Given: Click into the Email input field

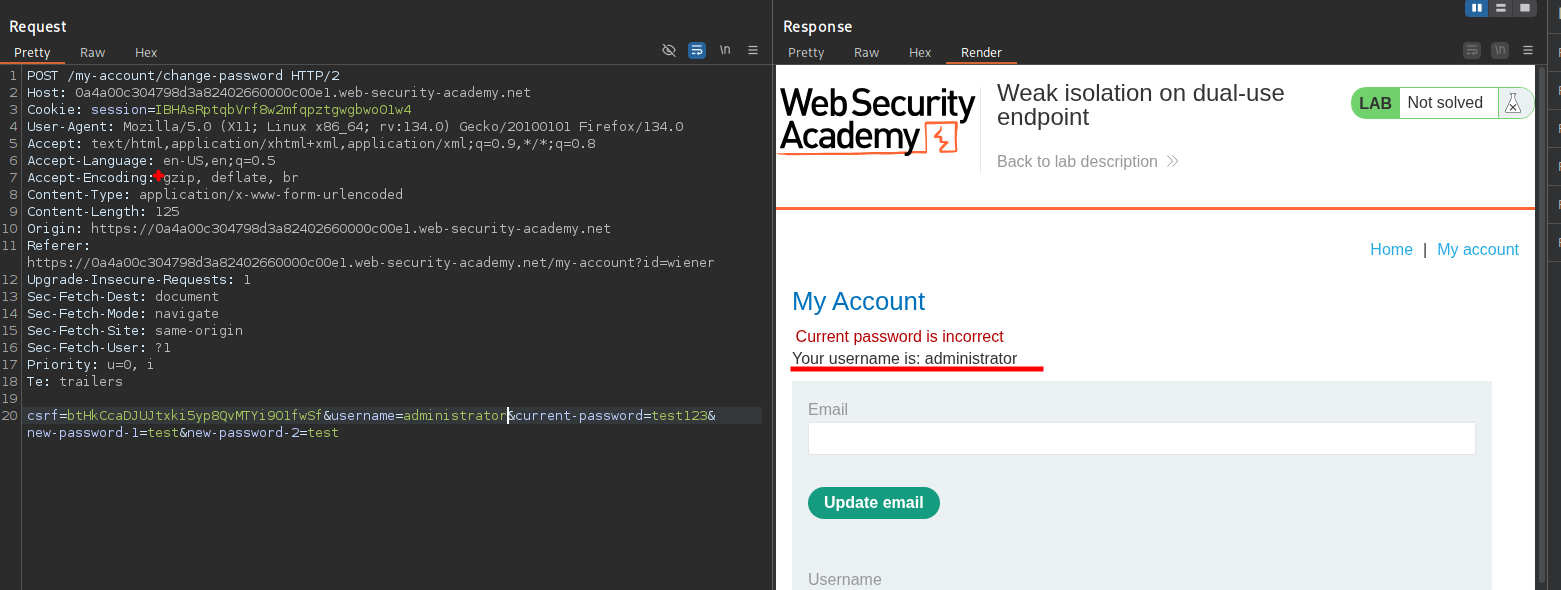Looking at the screenshot, I should [1141, 438].
